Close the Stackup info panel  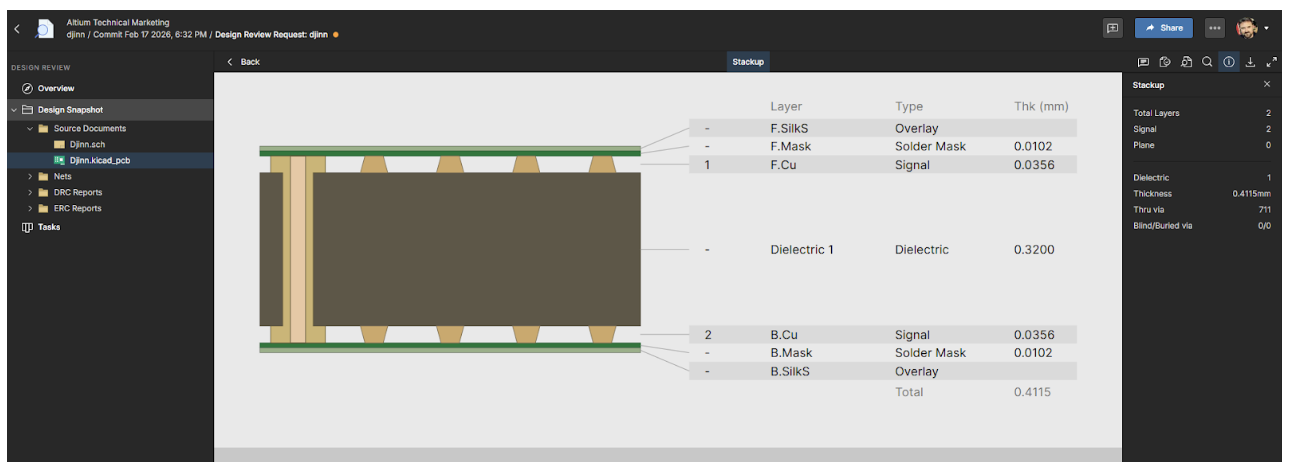(x=1267, y=85)
